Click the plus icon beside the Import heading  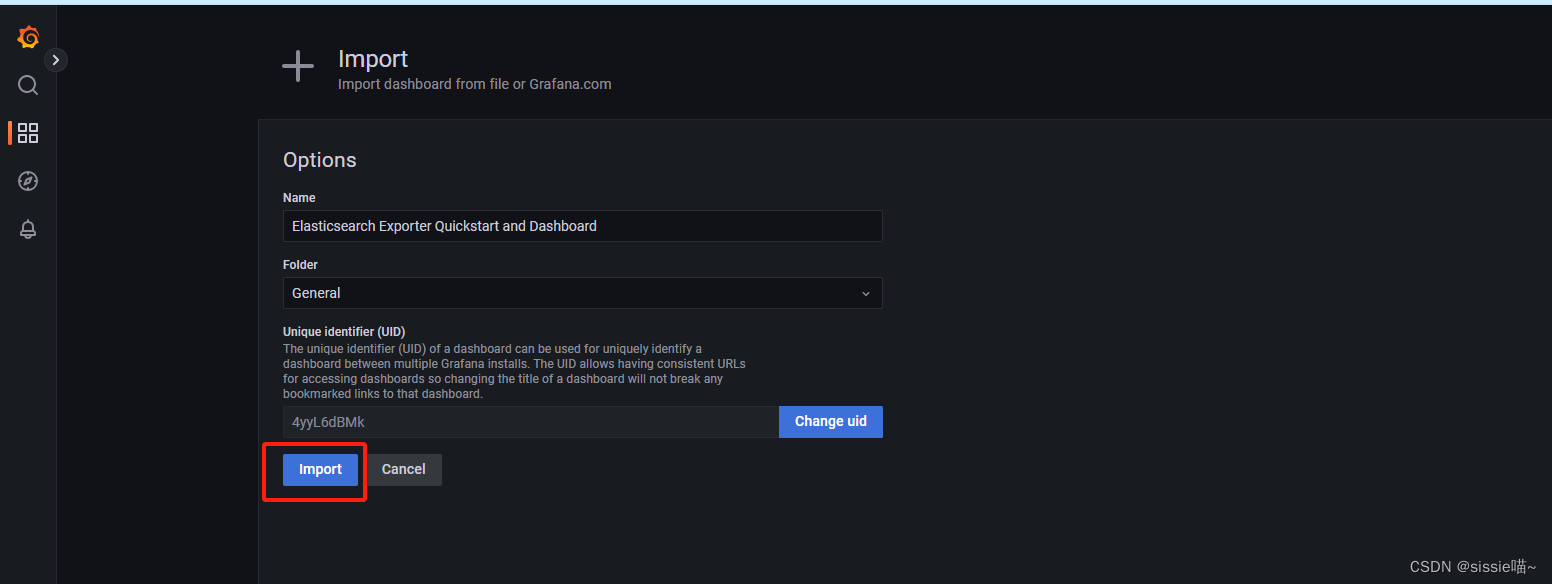(297, 66)
